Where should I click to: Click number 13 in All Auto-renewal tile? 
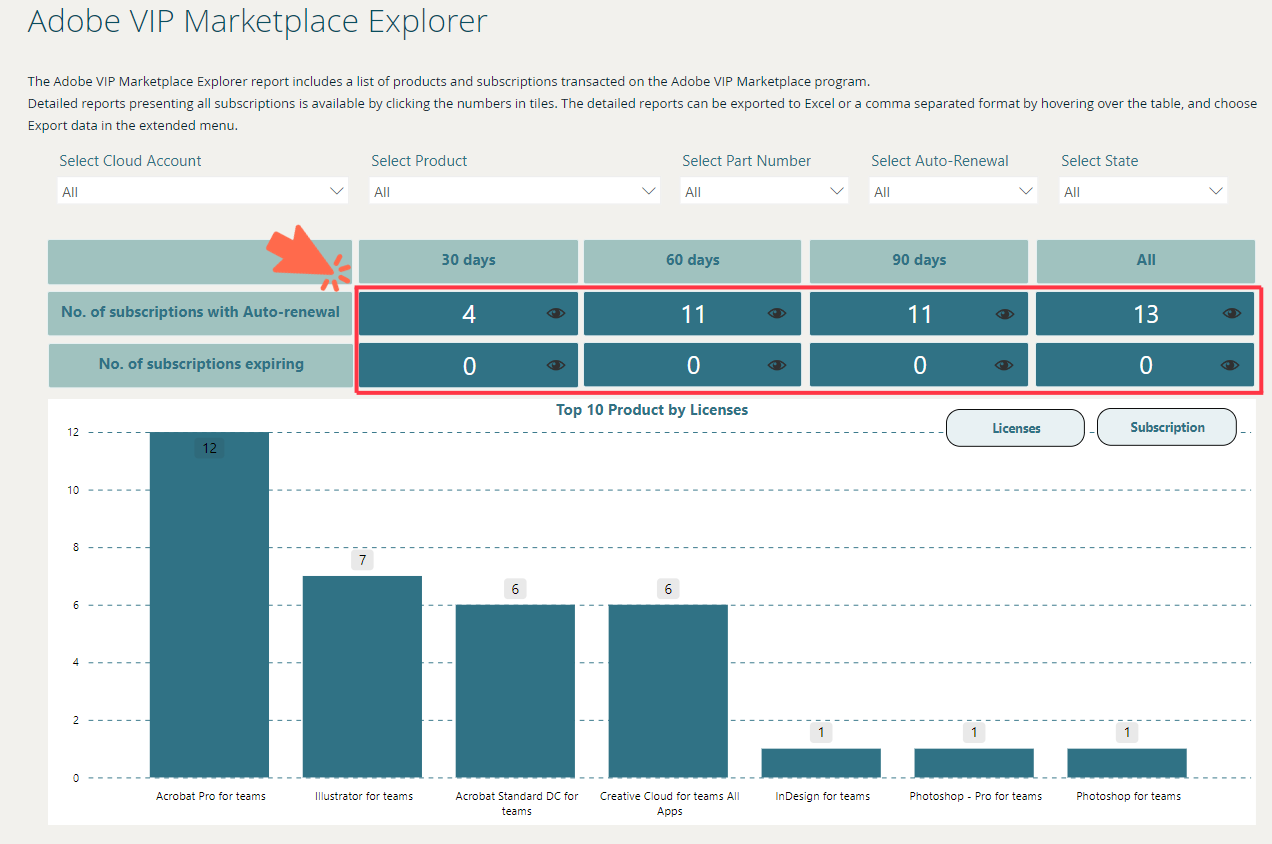click(x=1146, y=314)
